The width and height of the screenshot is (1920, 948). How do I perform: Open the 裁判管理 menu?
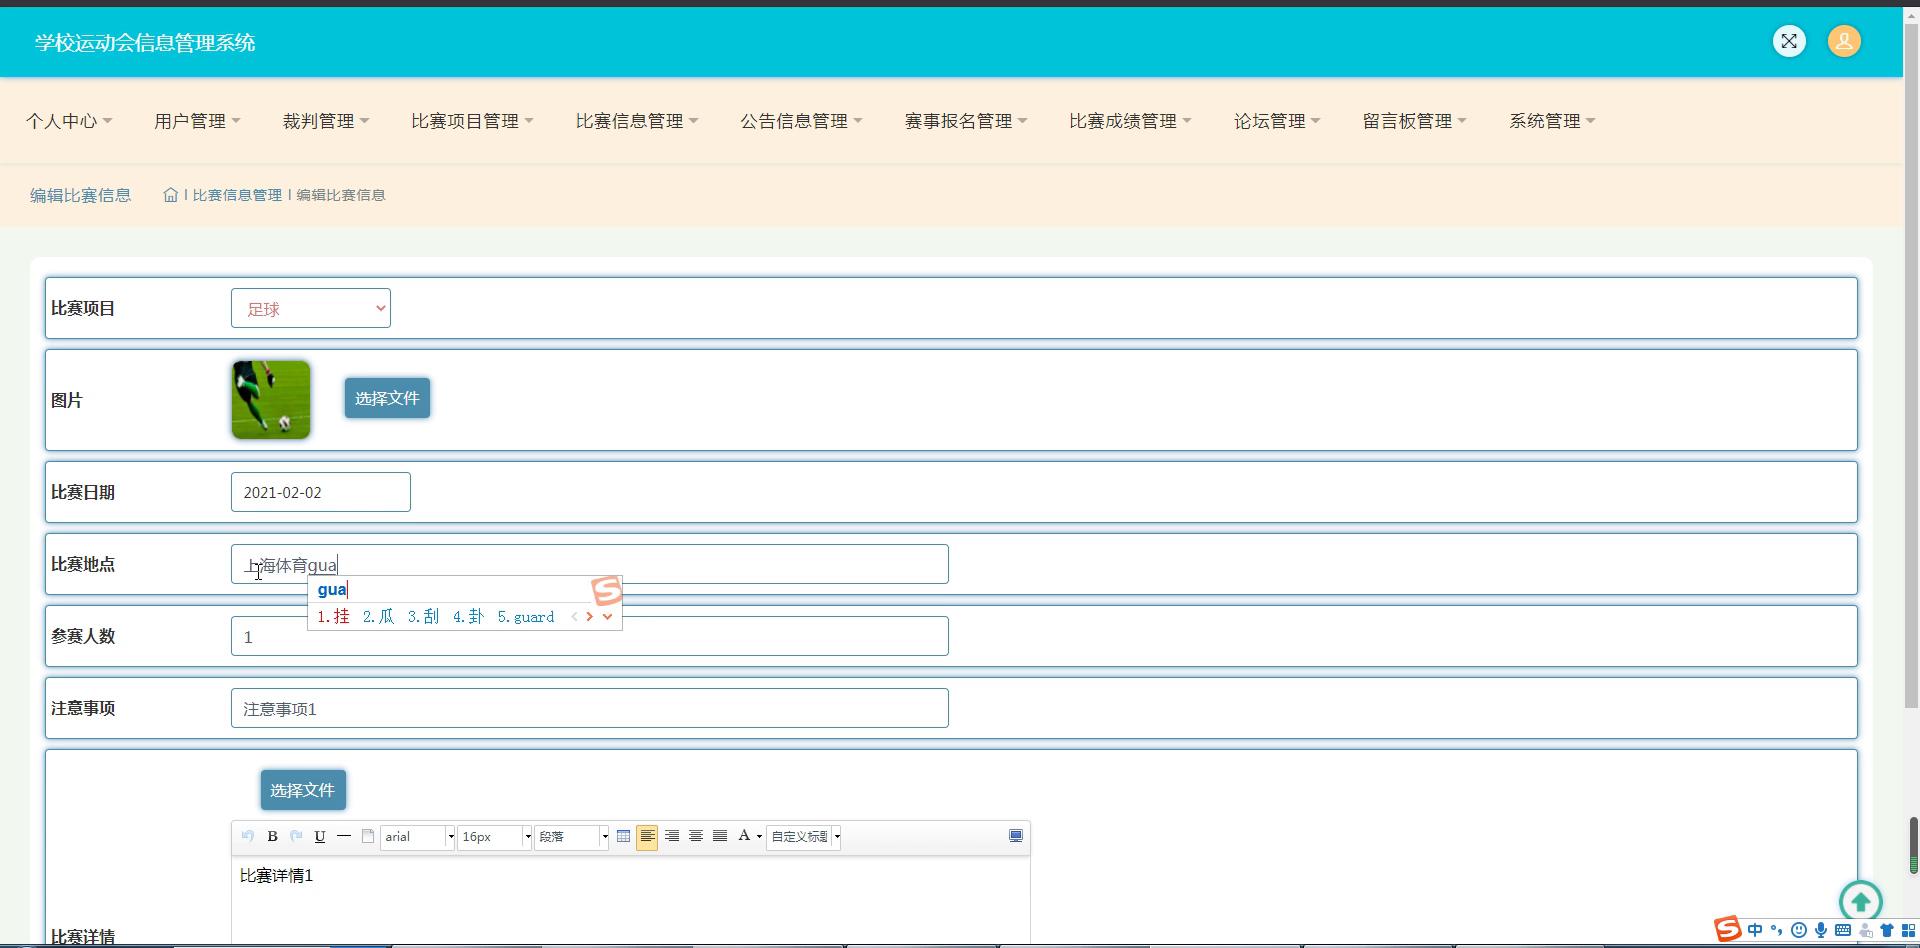326,121
